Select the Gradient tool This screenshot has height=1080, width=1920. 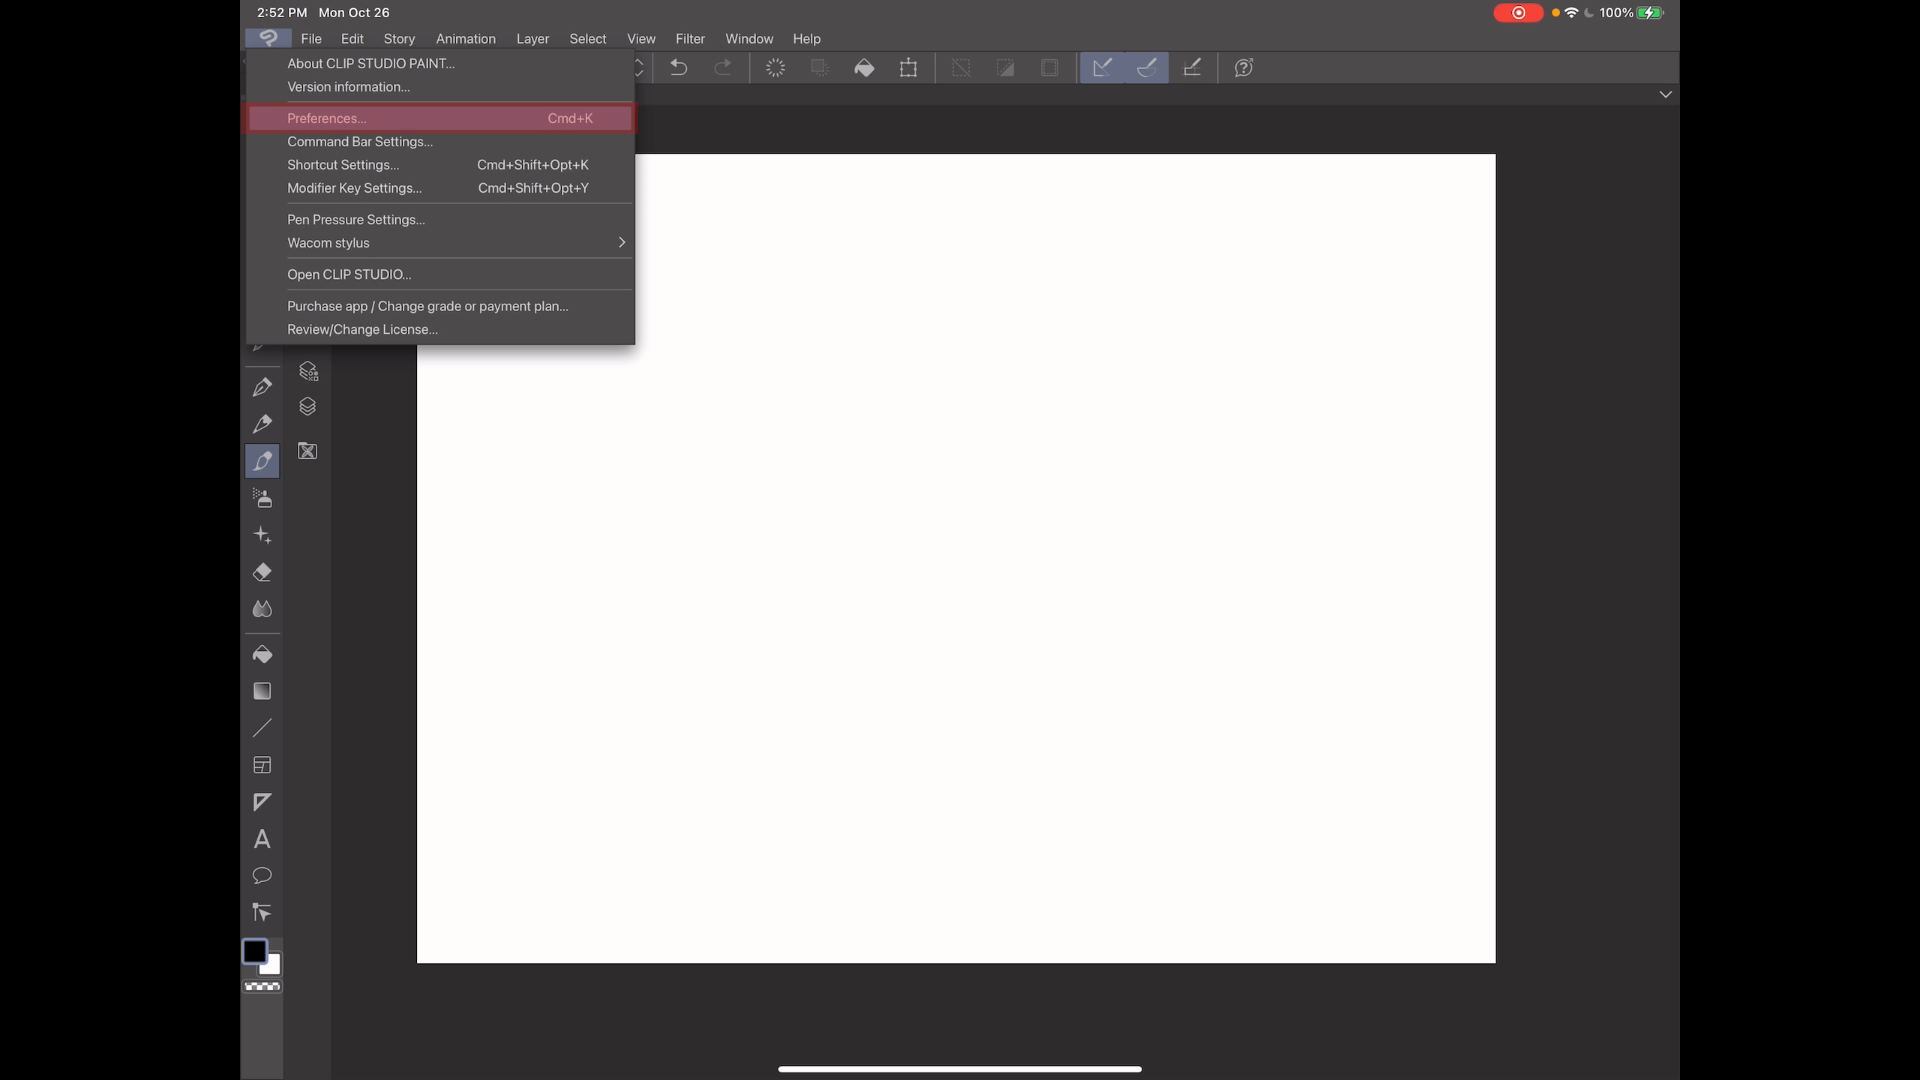[262, 691]
